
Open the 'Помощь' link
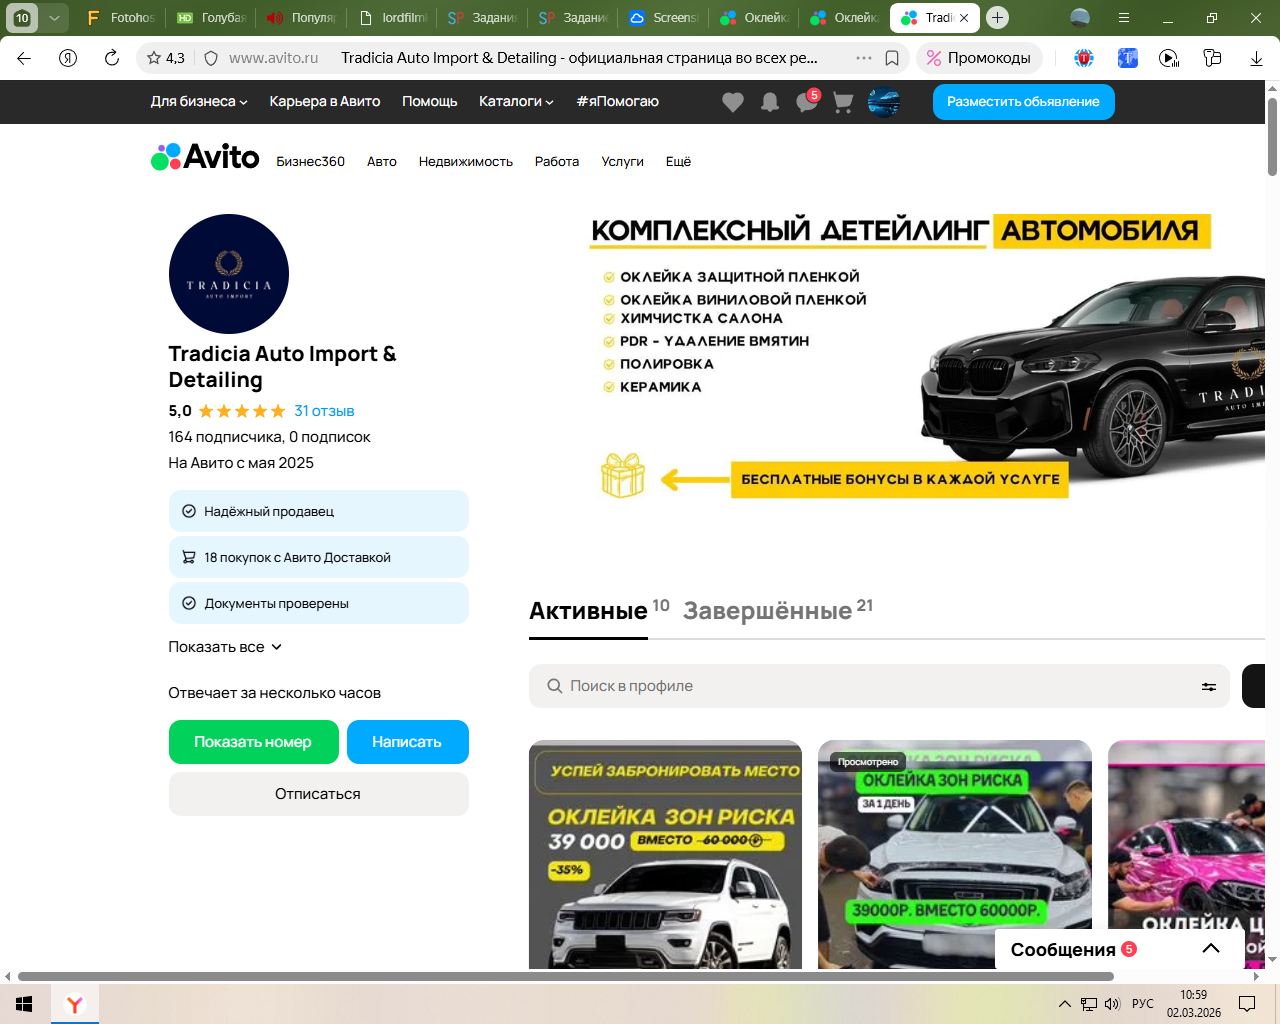click(430, 102)
